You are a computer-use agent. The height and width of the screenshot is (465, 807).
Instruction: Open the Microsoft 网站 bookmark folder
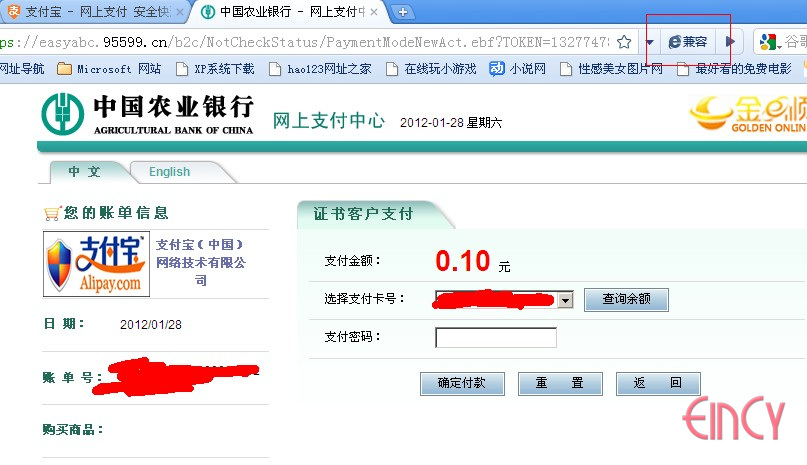click(108, 69)
